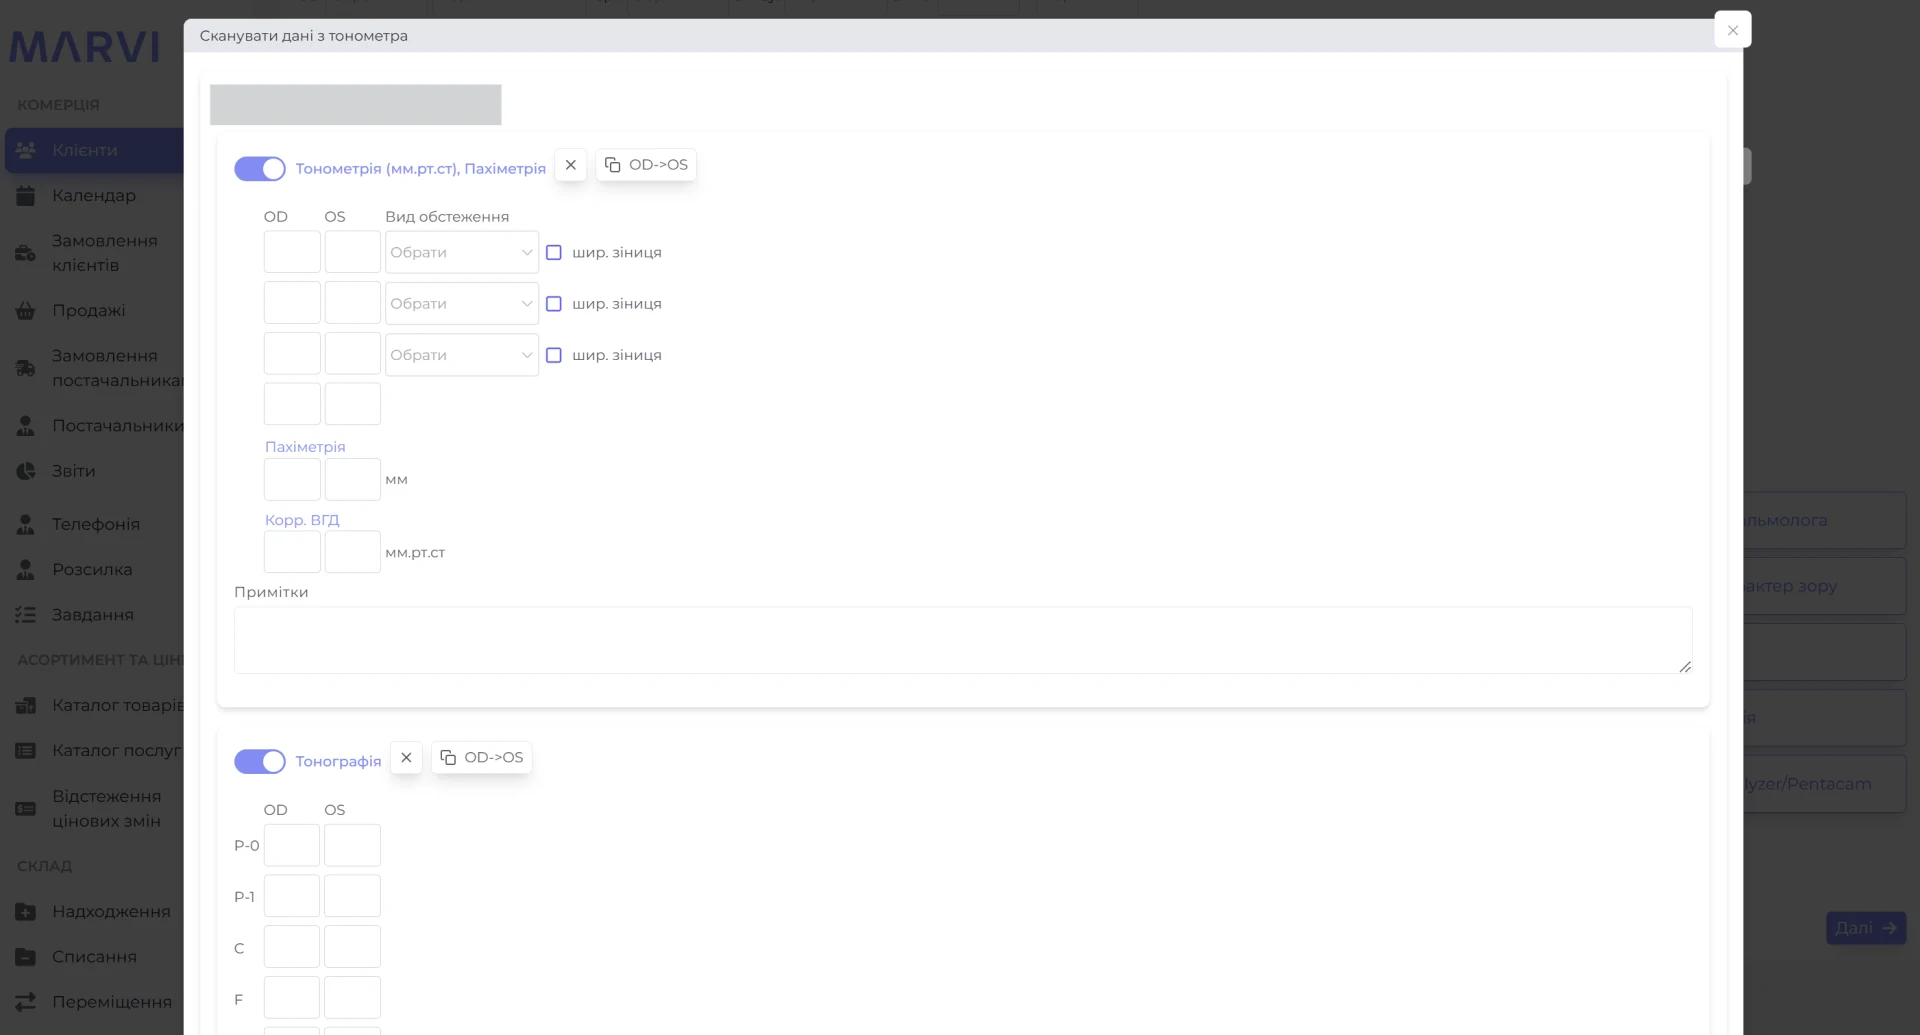Click the MARVI logo
This screenshot has height=1035, width=1920.
click(85, 47)
